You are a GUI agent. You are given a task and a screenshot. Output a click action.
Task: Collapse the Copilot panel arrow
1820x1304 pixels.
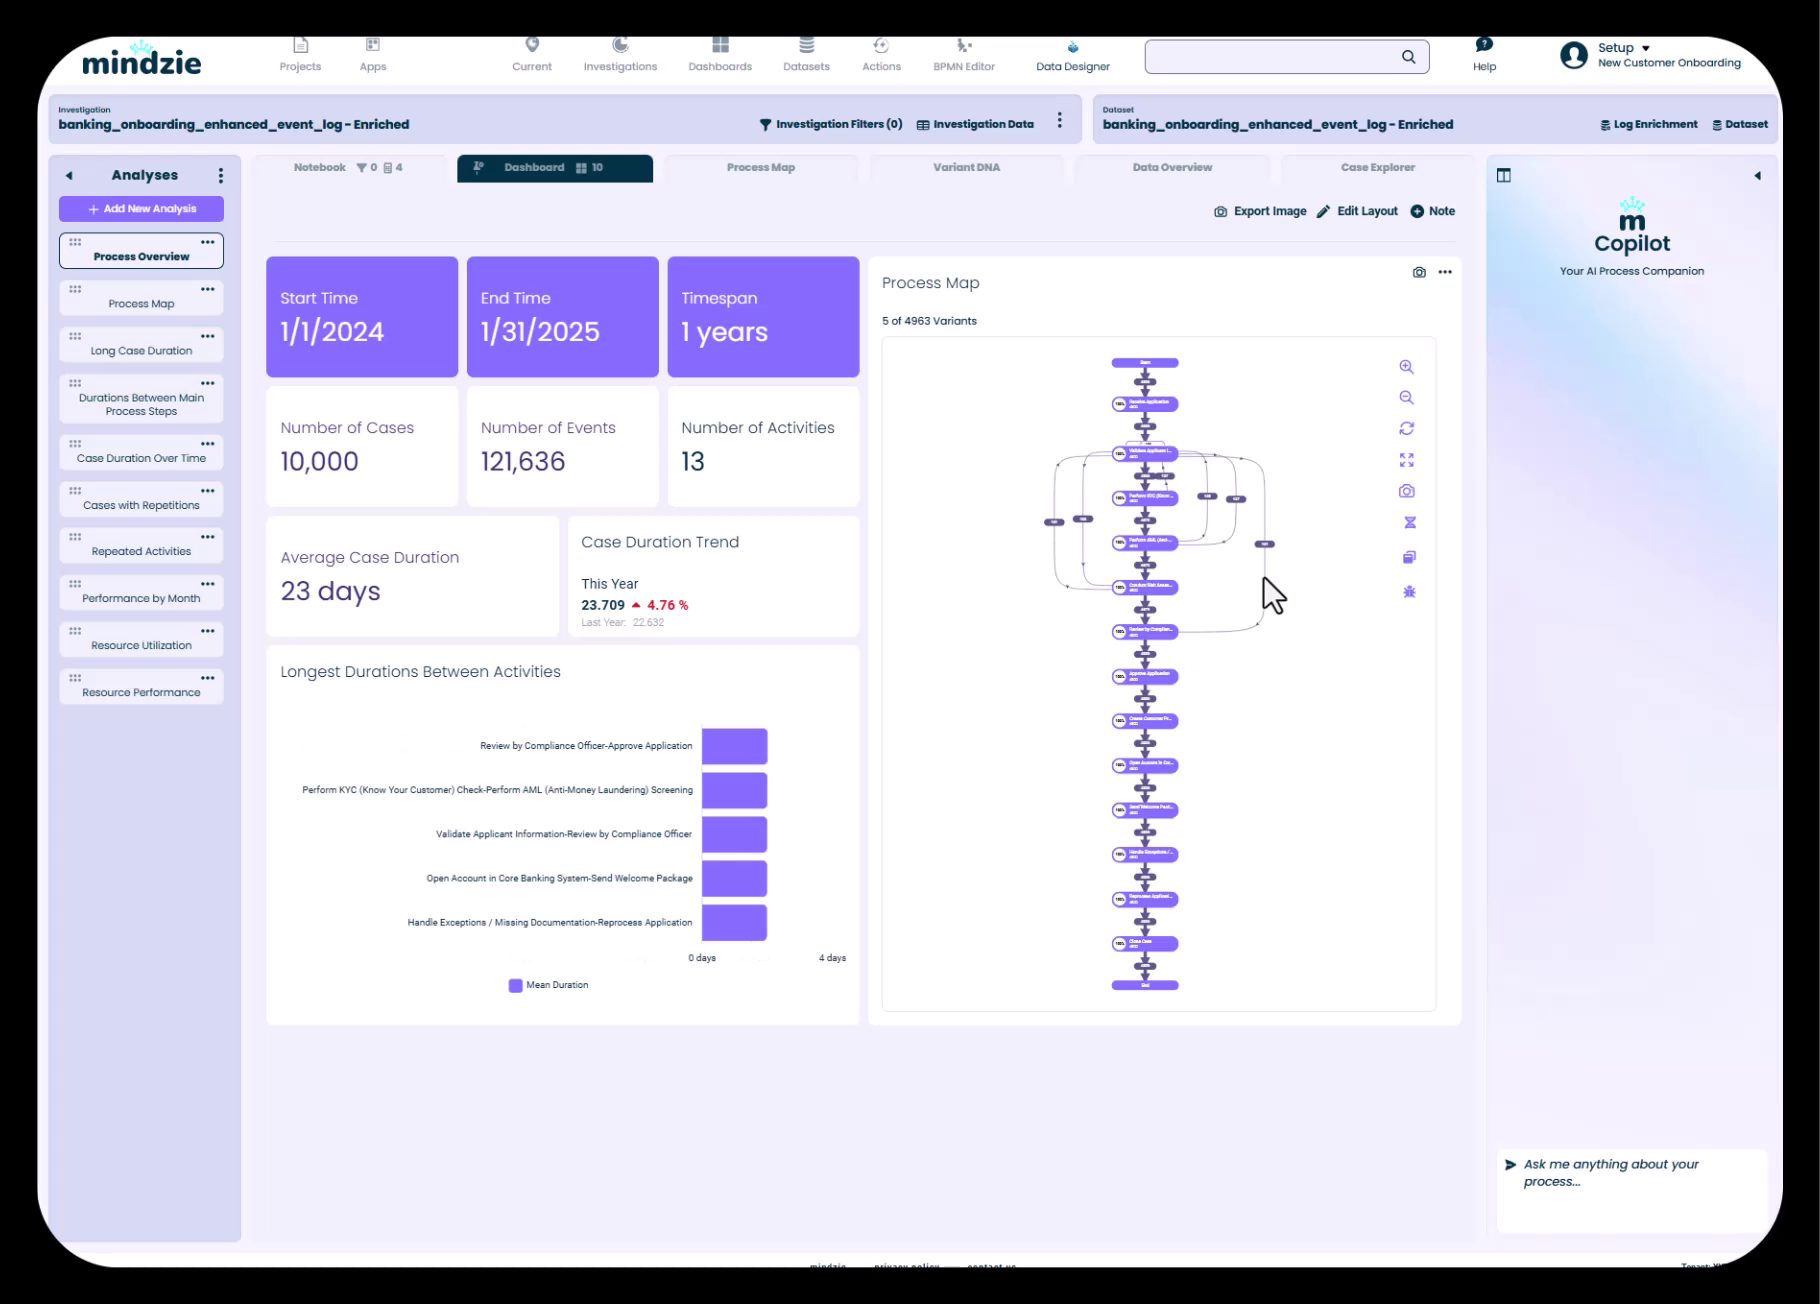click(x=1757, y=176)
